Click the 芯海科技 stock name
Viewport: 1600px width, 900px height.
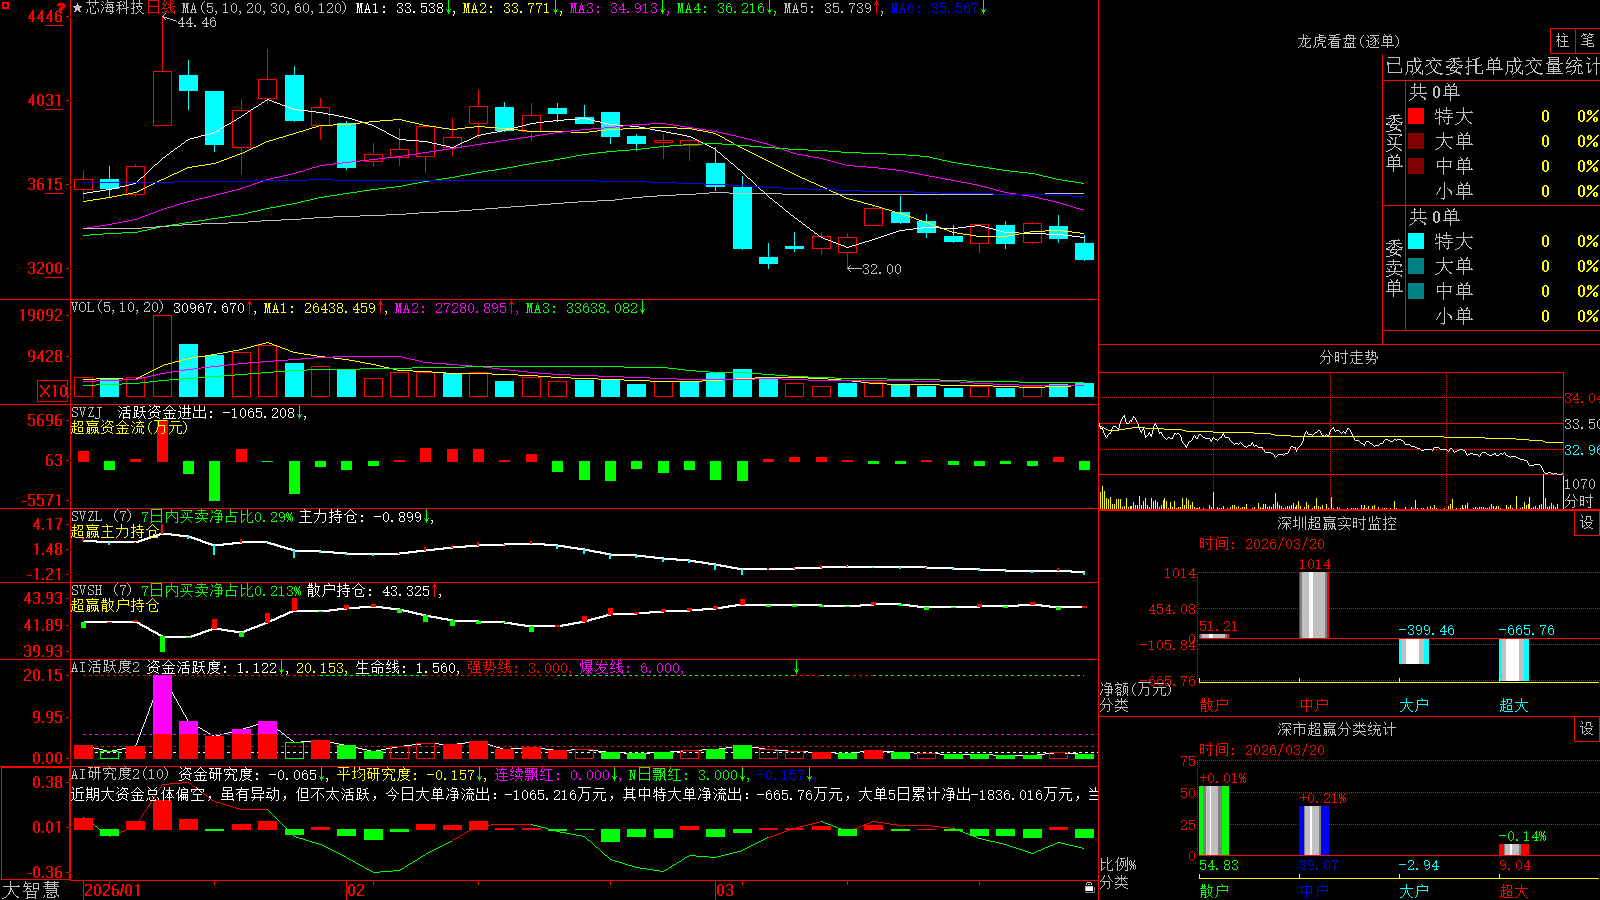click(115, 8)
